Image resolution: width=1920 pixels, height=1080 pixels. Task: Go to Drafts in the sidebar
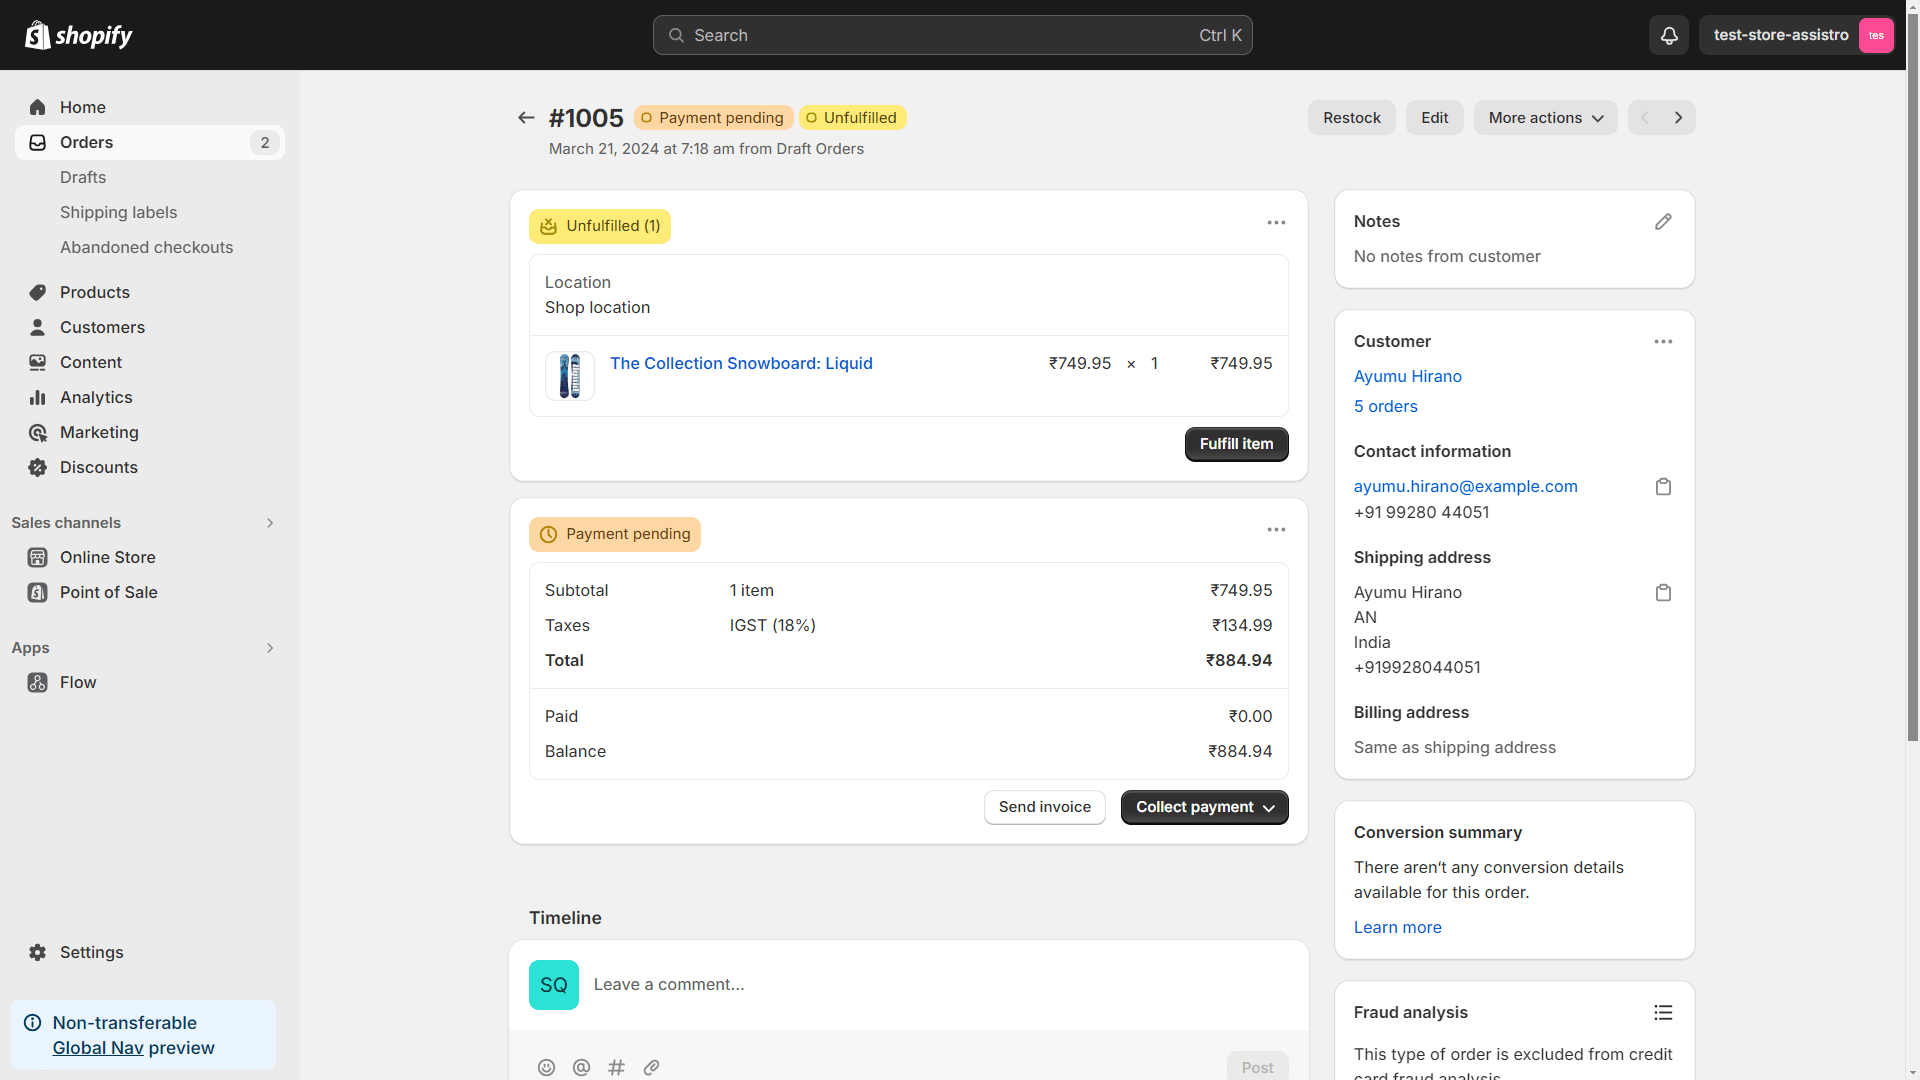pyautogui.click(x=83, y=177)
